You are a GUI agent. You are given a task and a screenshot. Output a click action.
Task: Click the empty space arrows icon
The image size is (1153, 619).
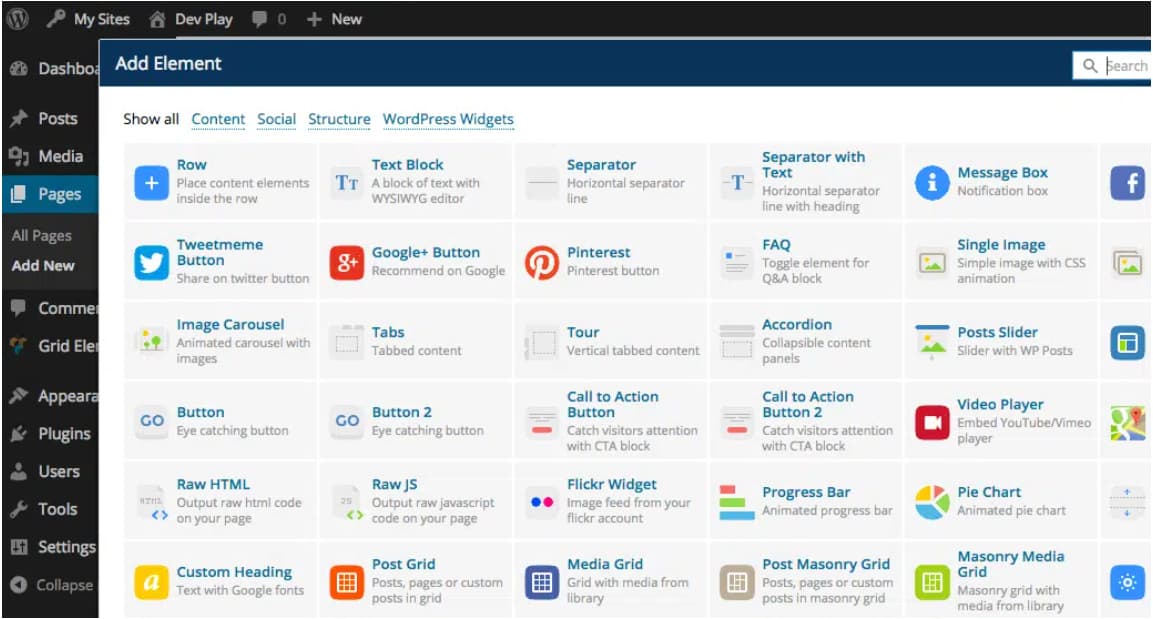click(x=1127, y=502)
